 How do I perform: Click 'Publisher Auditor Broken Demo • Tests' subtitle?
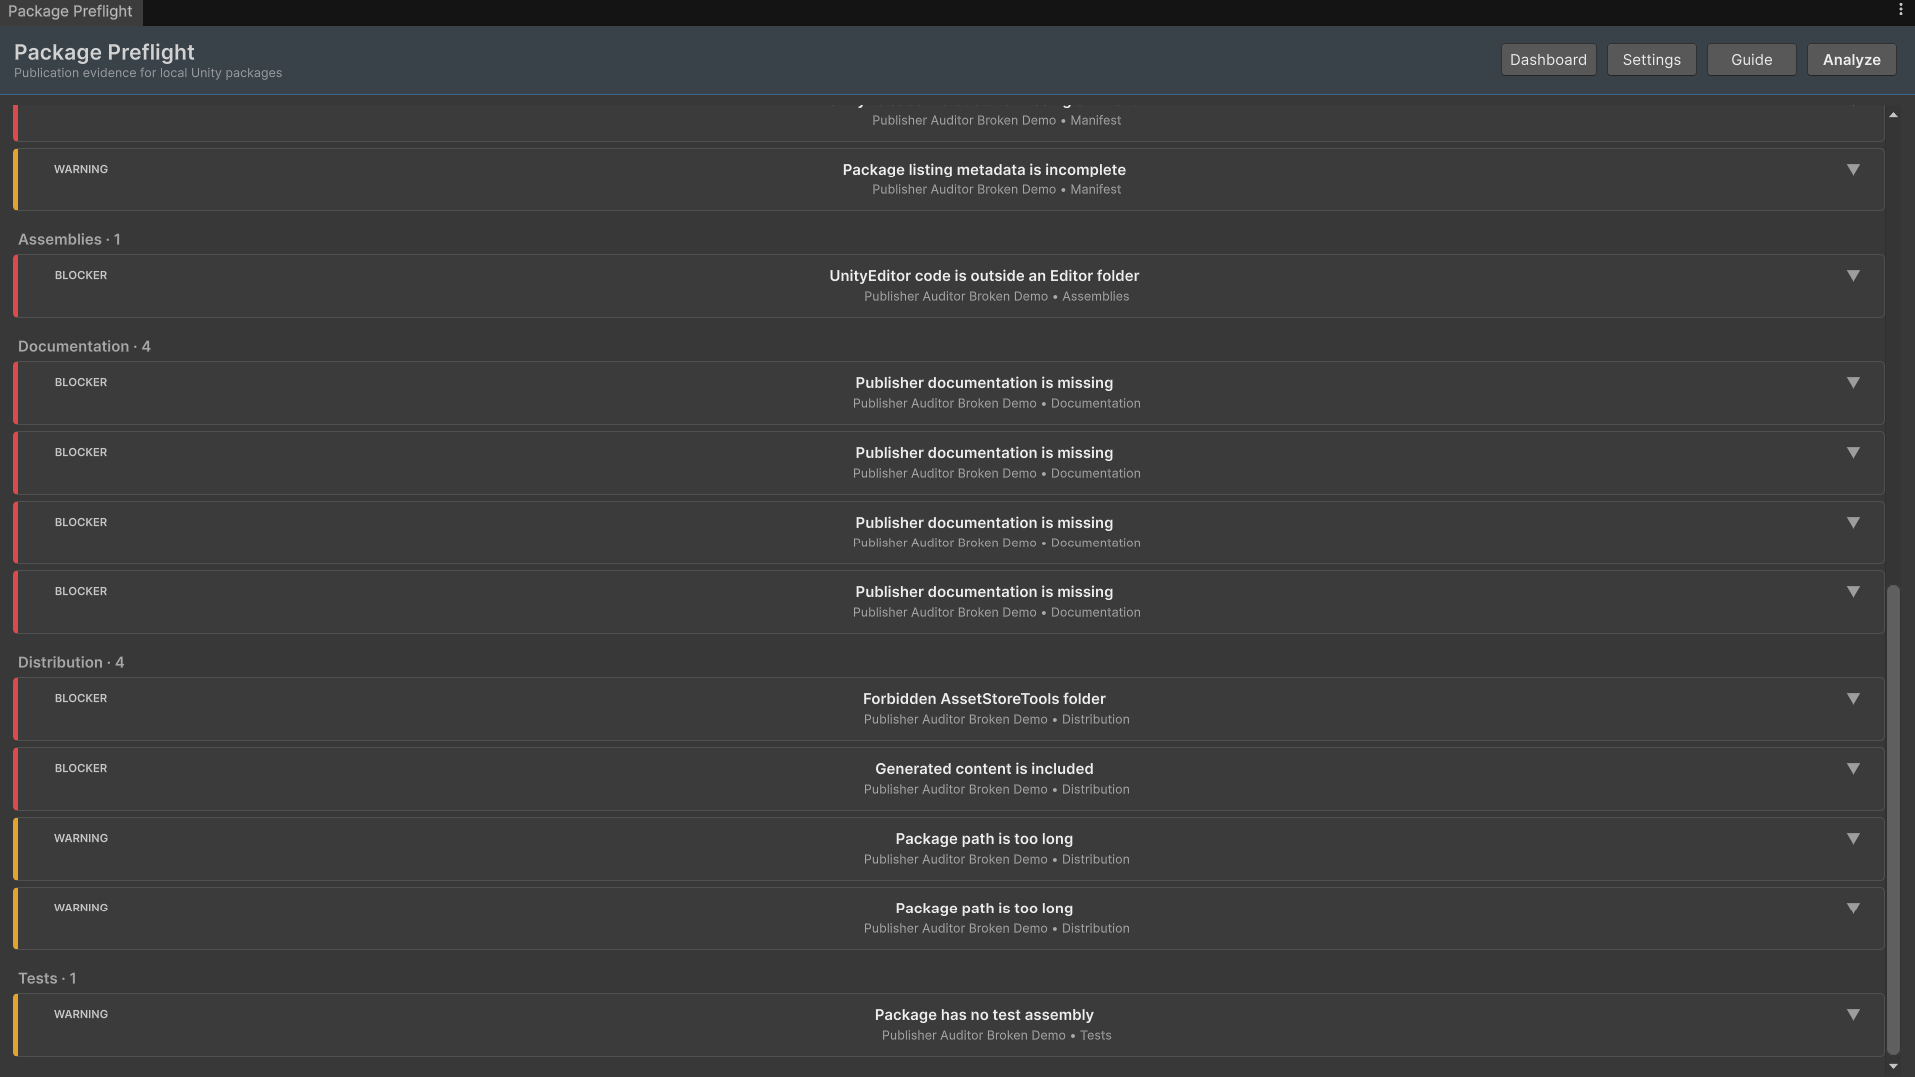pos(997,1036)
